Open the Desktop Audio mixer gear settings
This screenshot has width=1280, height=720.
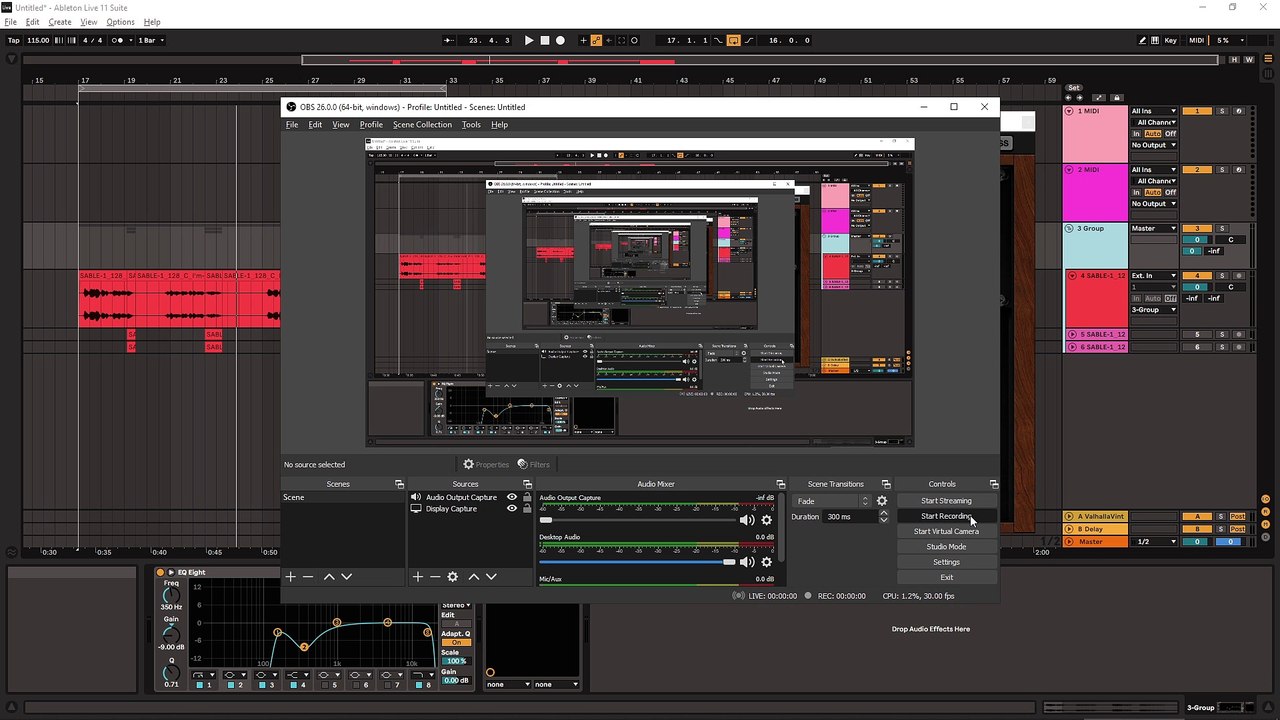(x=767, y=562)
